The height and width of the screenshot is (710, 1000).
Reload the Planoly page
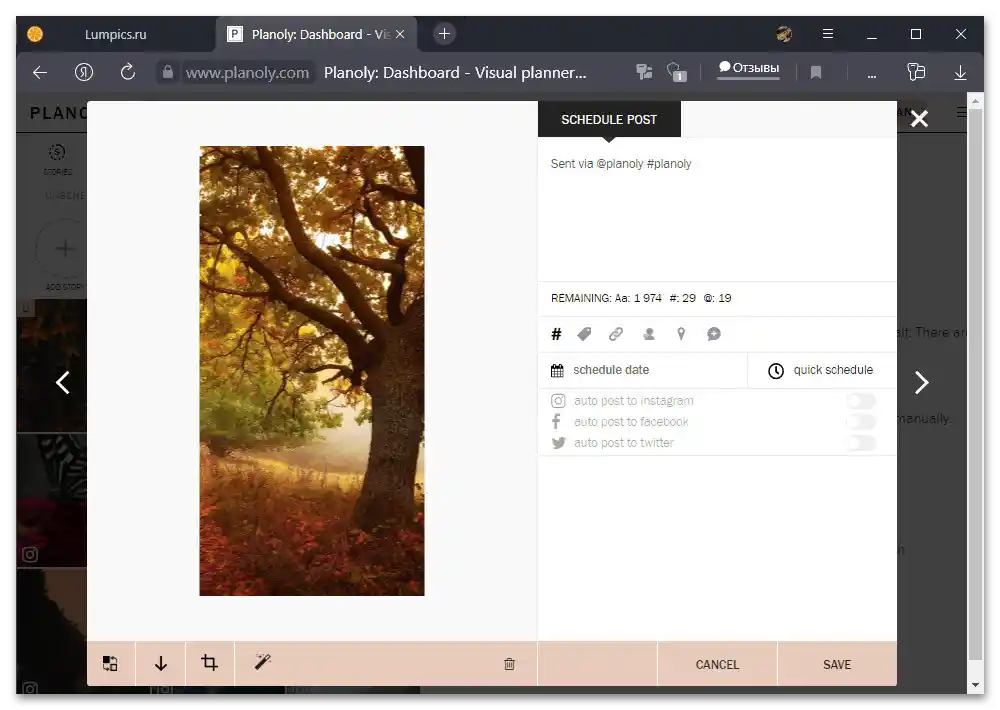(x=128, y=72)
